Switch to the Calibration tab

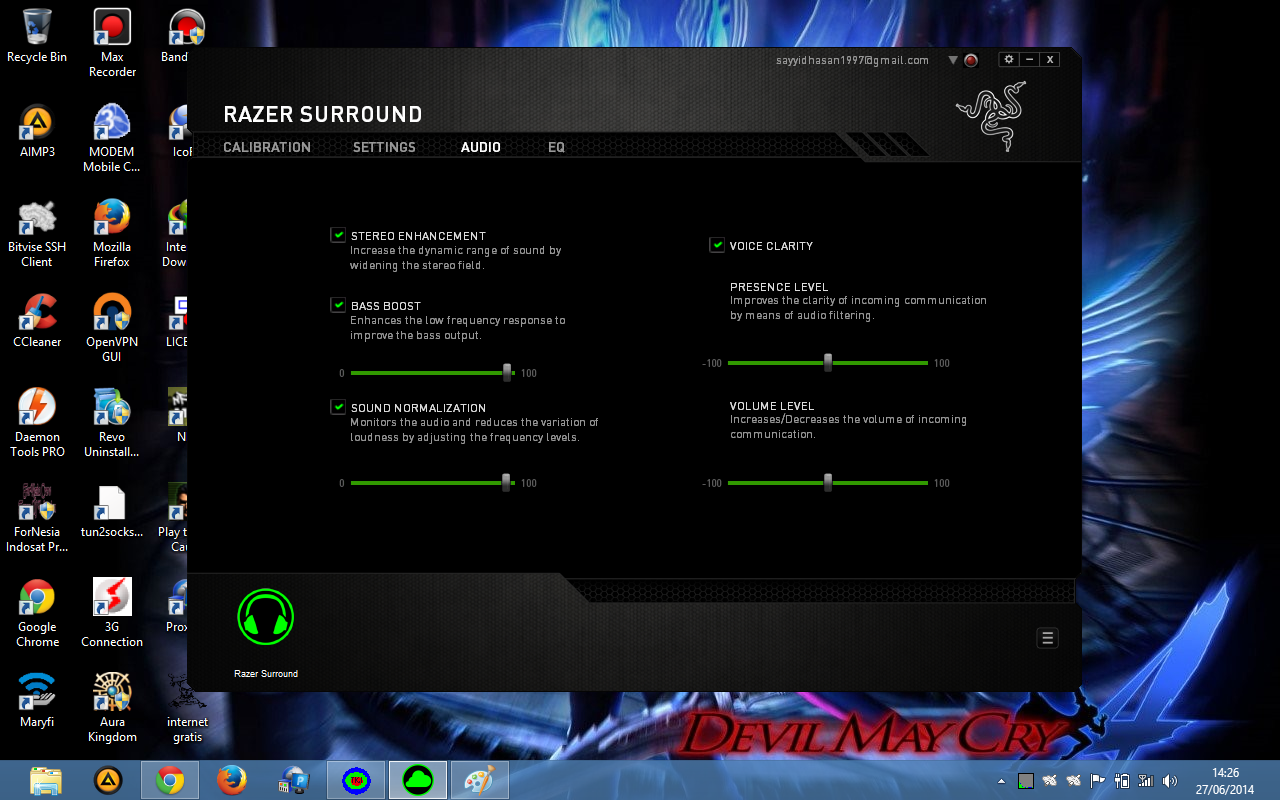[266, 146]
